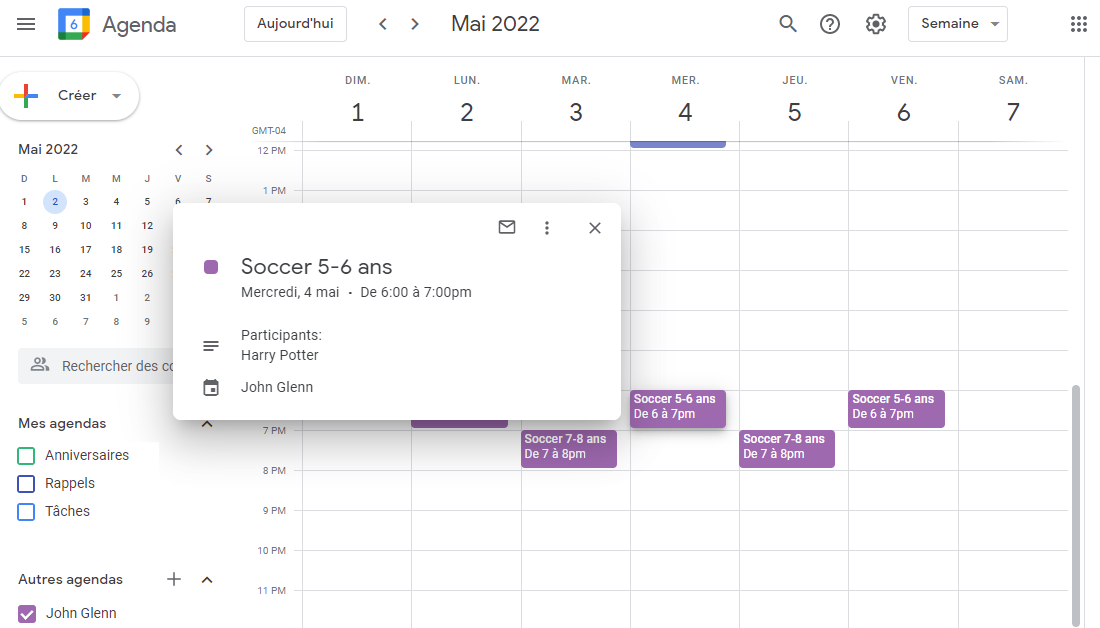Select Friday 6 column header
Image resolution: width=1100 pixels, height=628 pixels.
[x=904, y=100]
